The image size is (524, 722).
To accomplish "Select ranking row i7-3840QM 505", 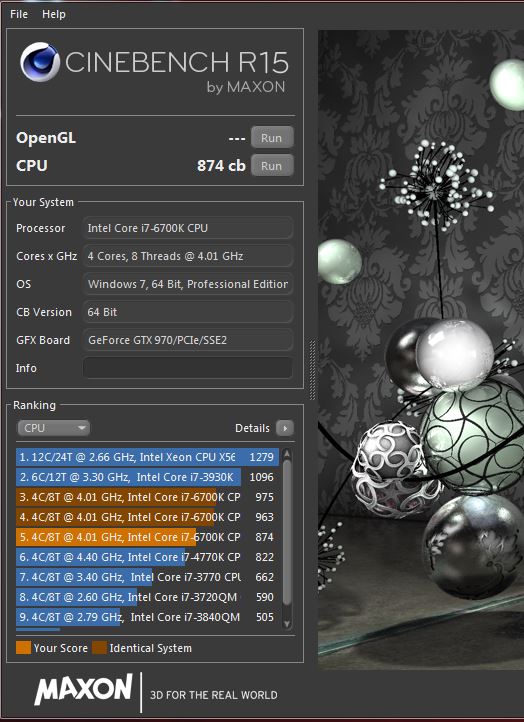I will (x=148, y=617).
